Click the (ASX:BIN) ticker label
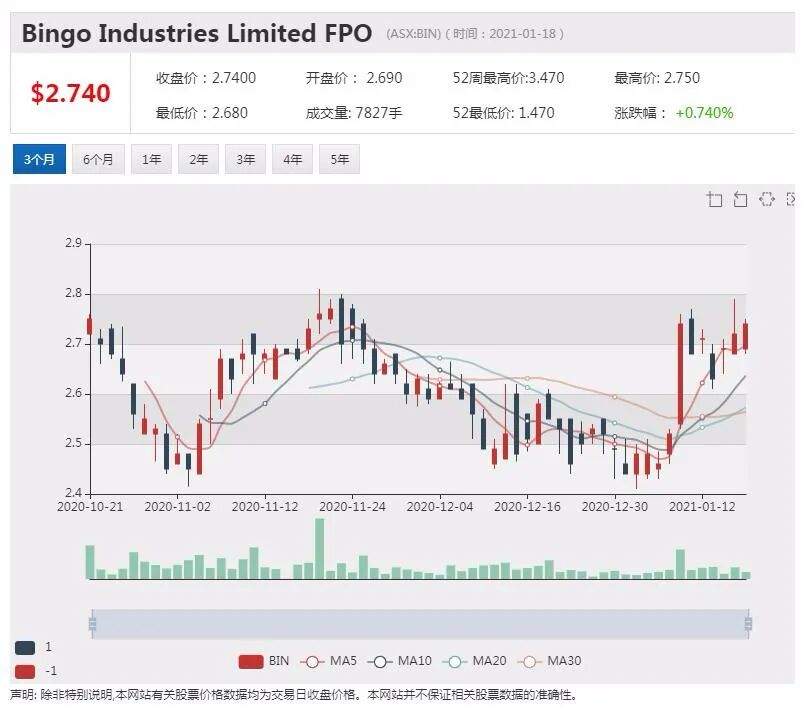Viewport: 805px width, 713px height. (413, 34)
